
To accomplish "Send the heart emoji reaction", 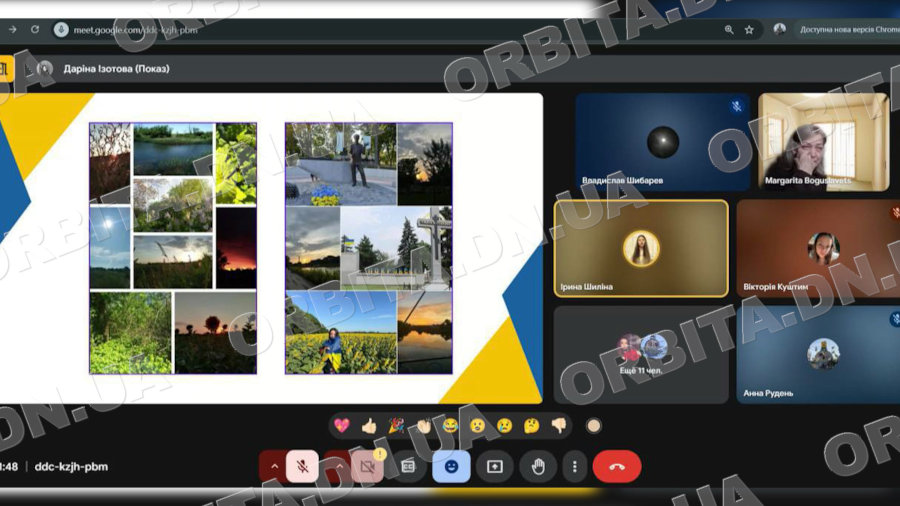I will tap(342, 426).
